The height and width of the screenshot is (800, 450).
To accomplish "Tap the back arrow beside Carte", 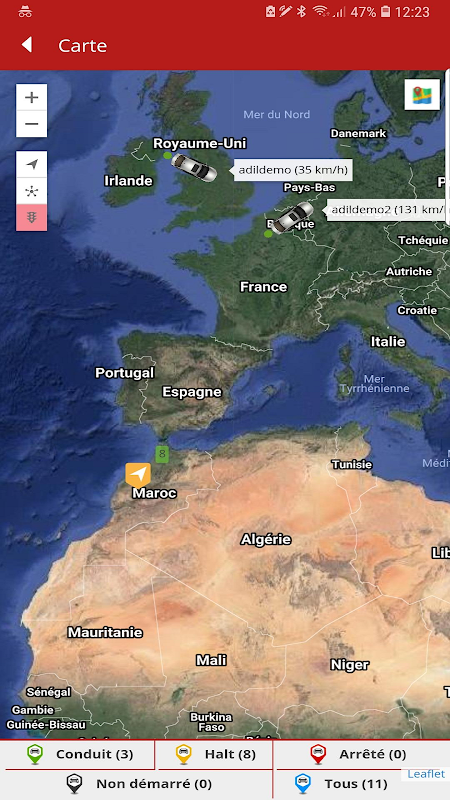I will tap(27, 45).
